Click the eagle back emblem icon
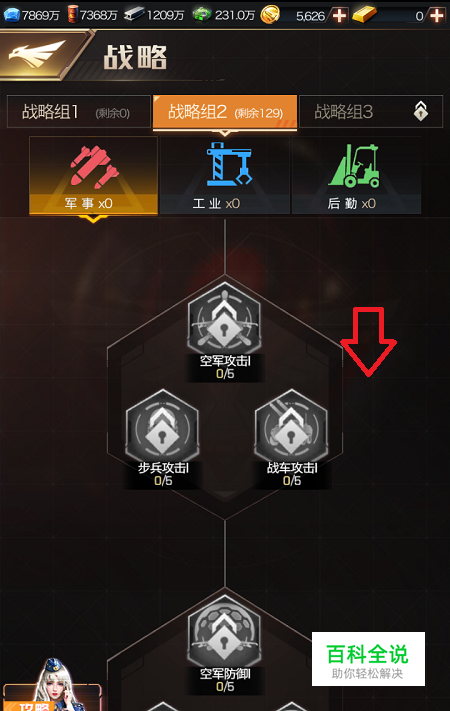This screenshot has width=450, height=711. pyautogui.click(x=36, y=54)
